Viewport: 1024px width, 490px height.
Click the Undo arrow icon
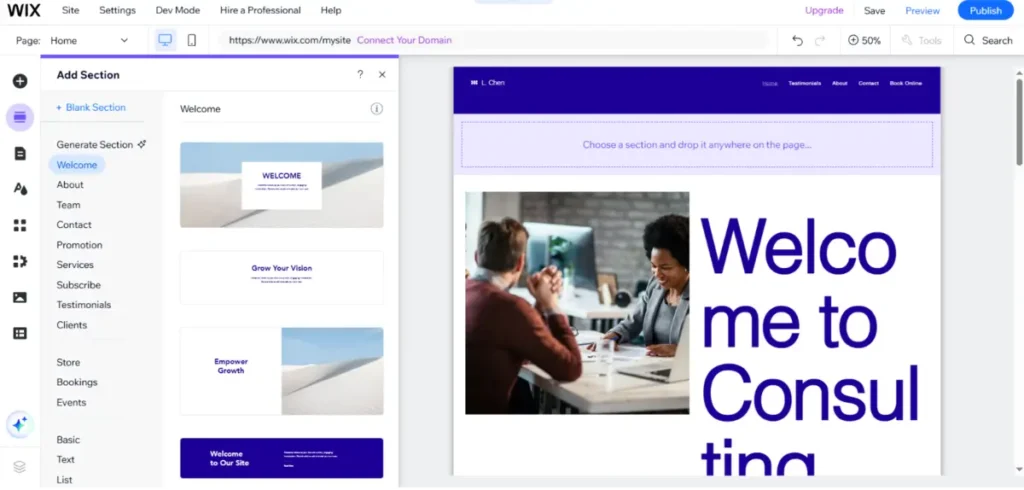point(797,41)
